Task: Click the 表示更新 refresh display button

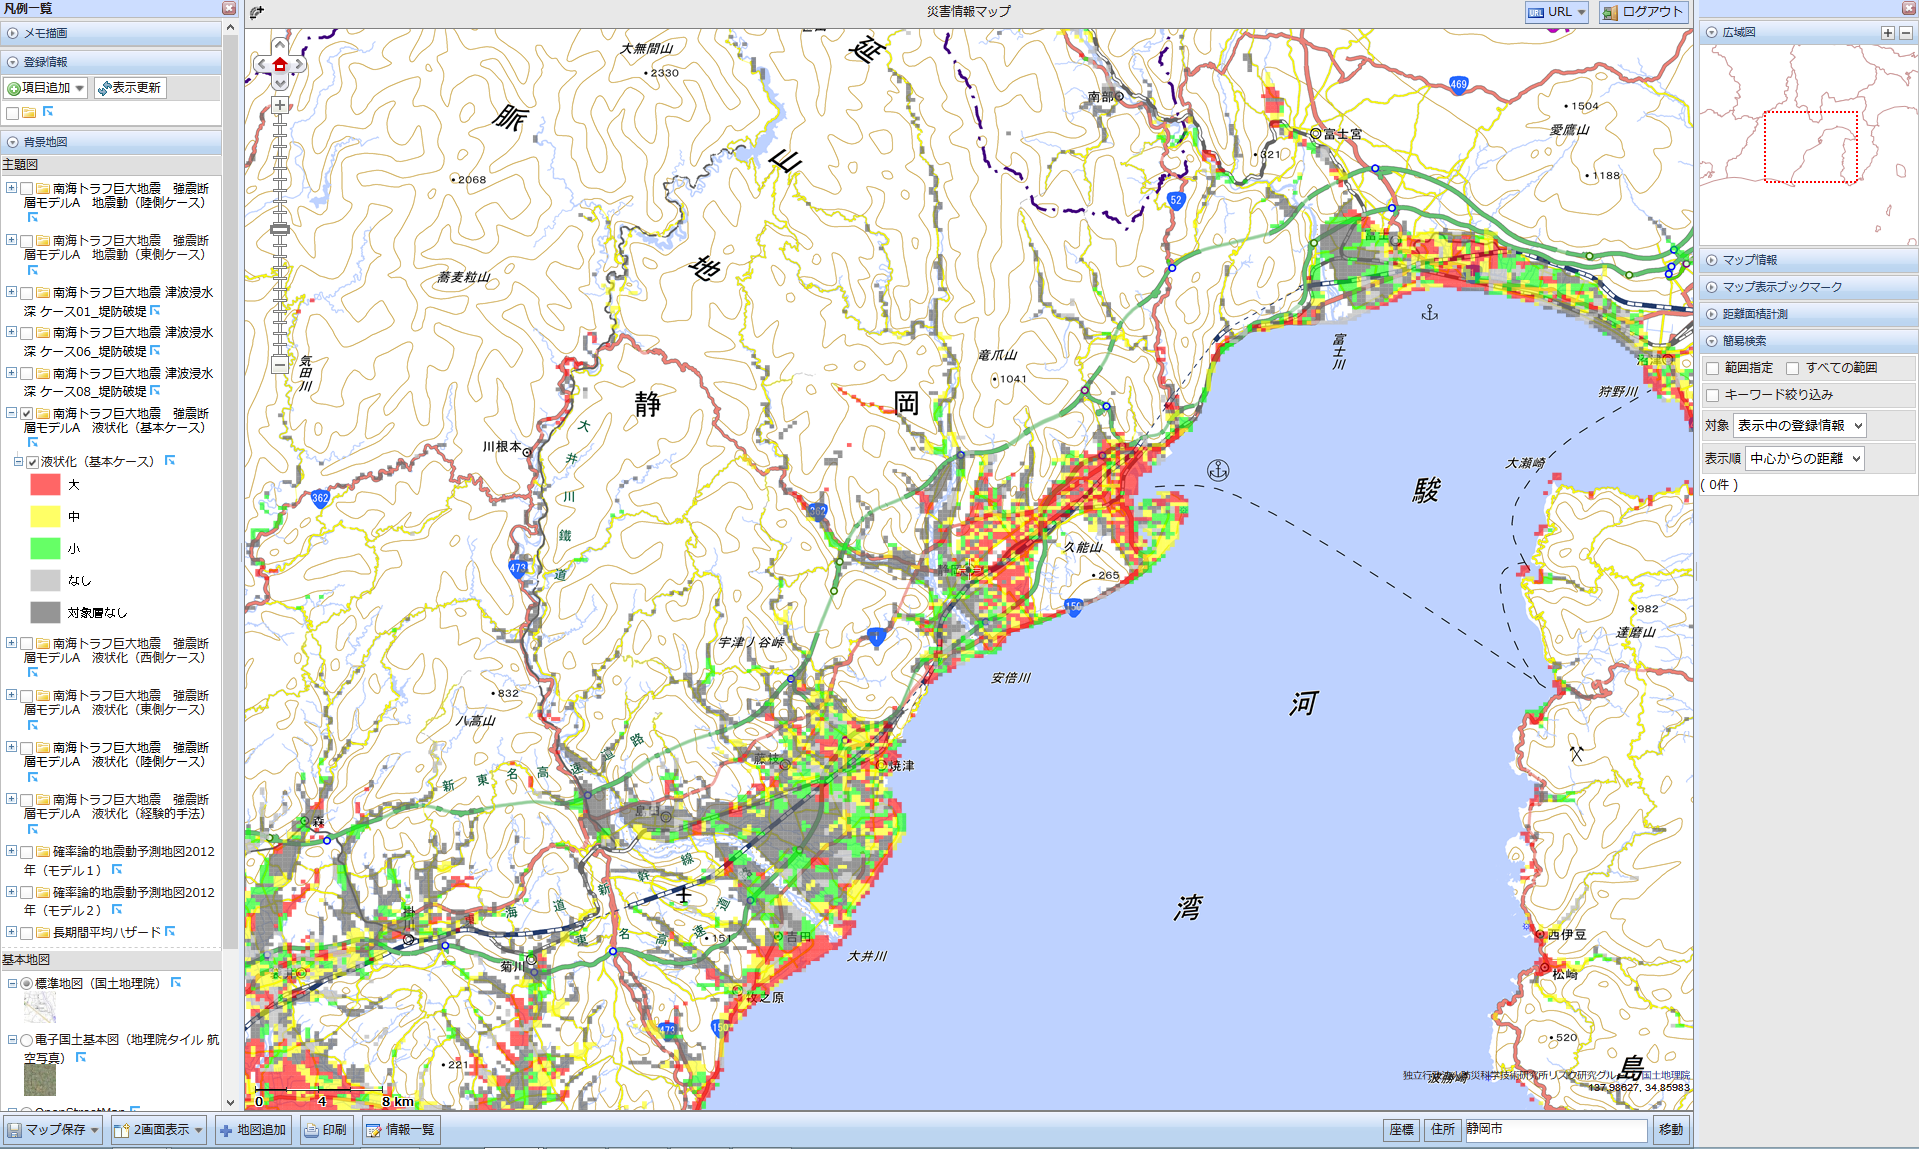Action: click(130, 88)
